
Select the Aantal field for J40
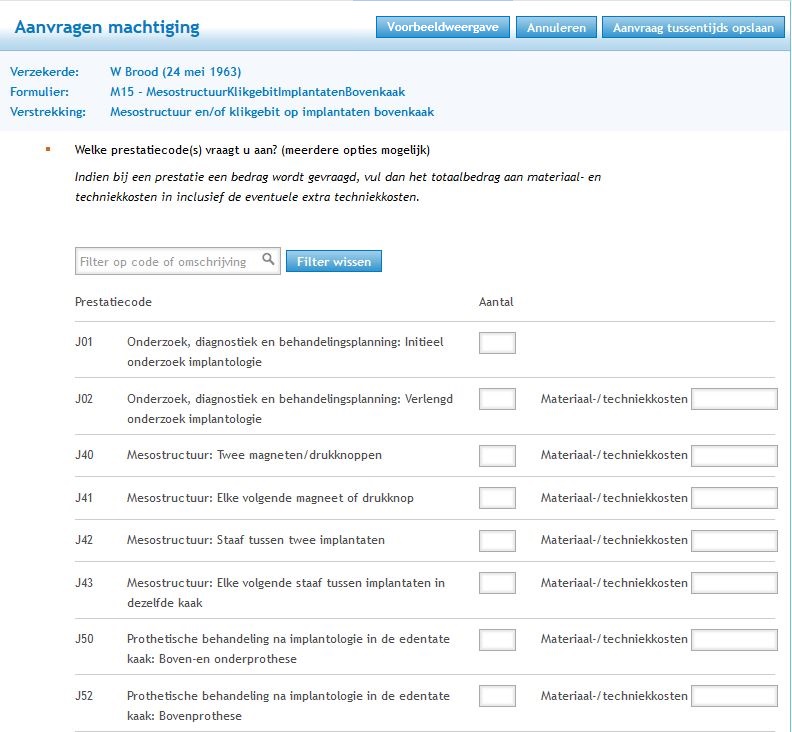point(497,456)
